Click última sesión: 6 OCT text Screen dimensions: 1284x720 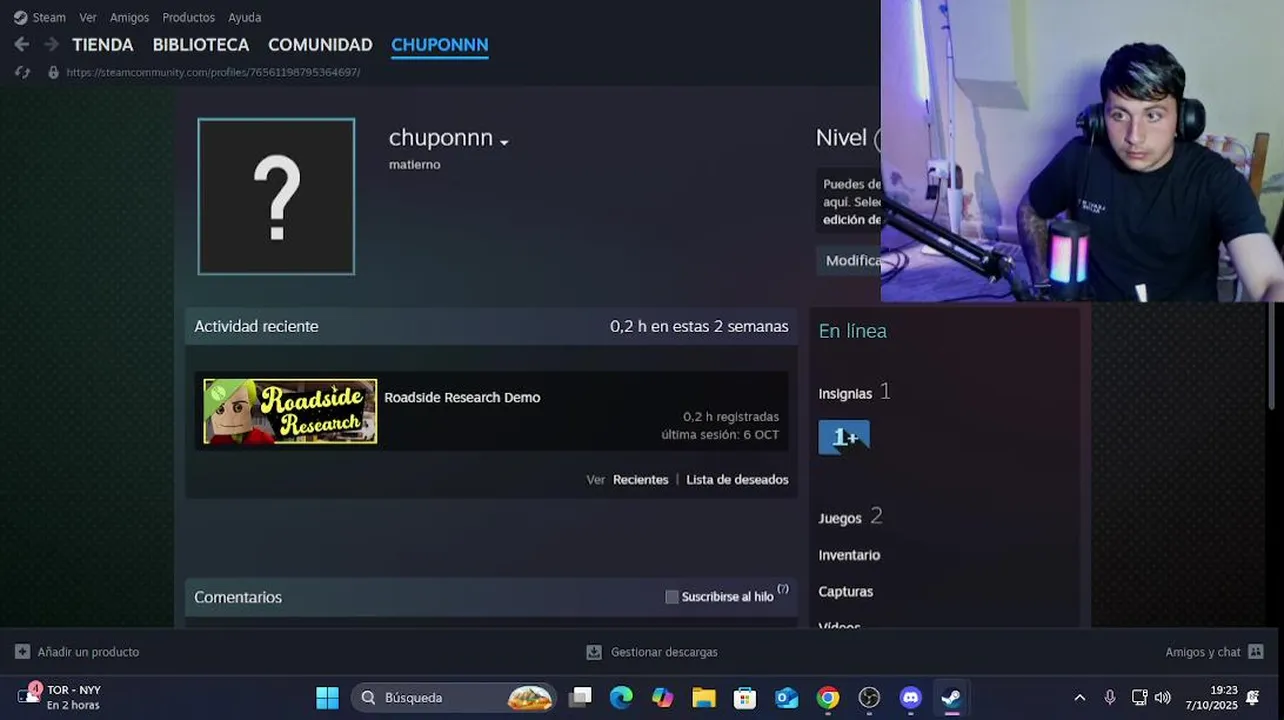tap(720, 435)
